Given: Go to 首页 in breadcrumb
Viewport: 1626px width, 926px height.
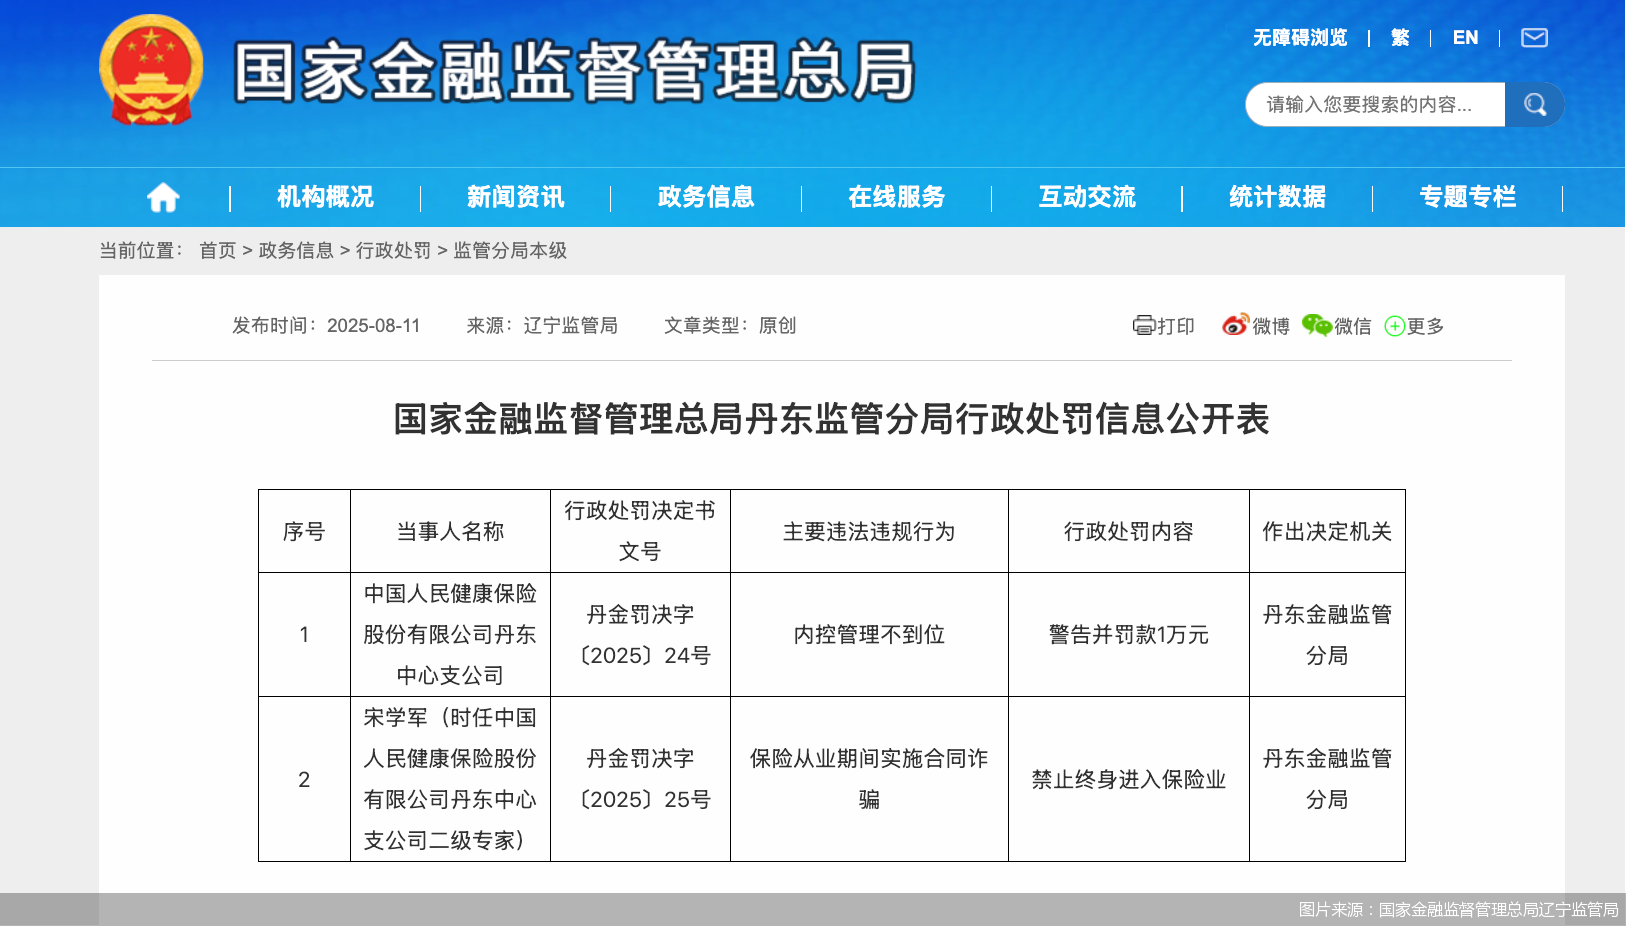Looking at the screenshot, I should pyautogui.click(x=217, y=251).
